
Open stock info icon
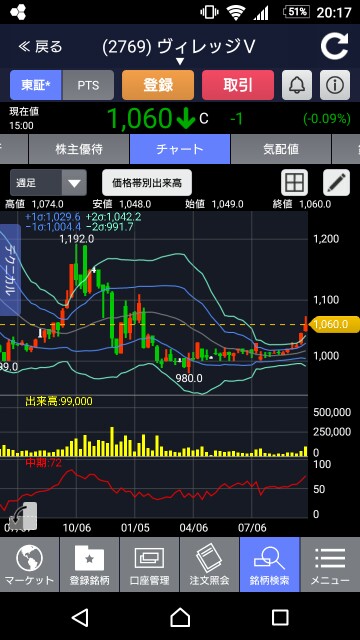335,85
